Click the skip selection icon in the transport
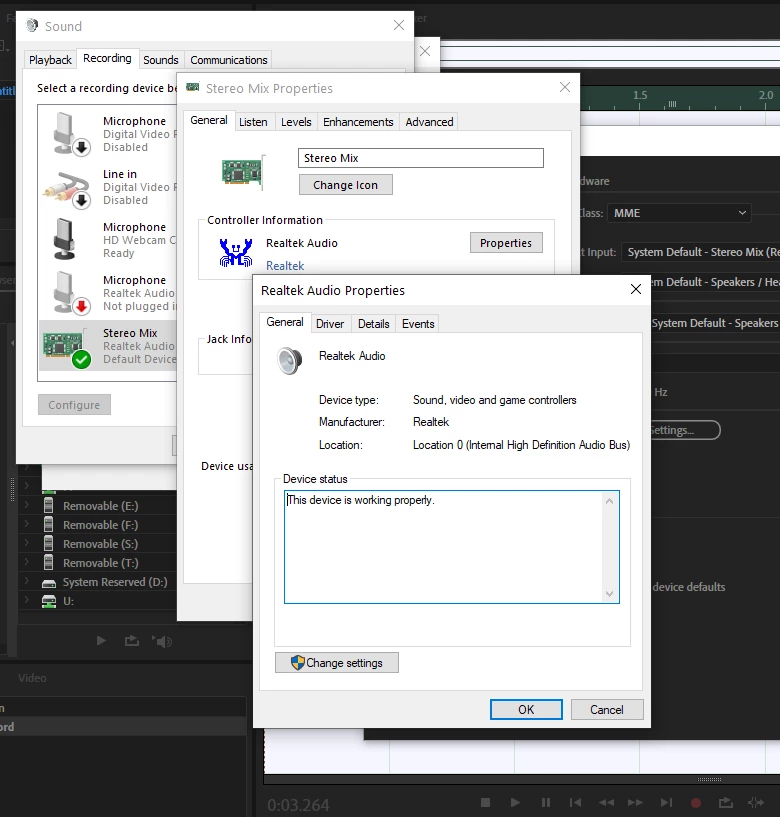This screenshot has width=780, height=817. pyautogui.click(x=756, y=802)
